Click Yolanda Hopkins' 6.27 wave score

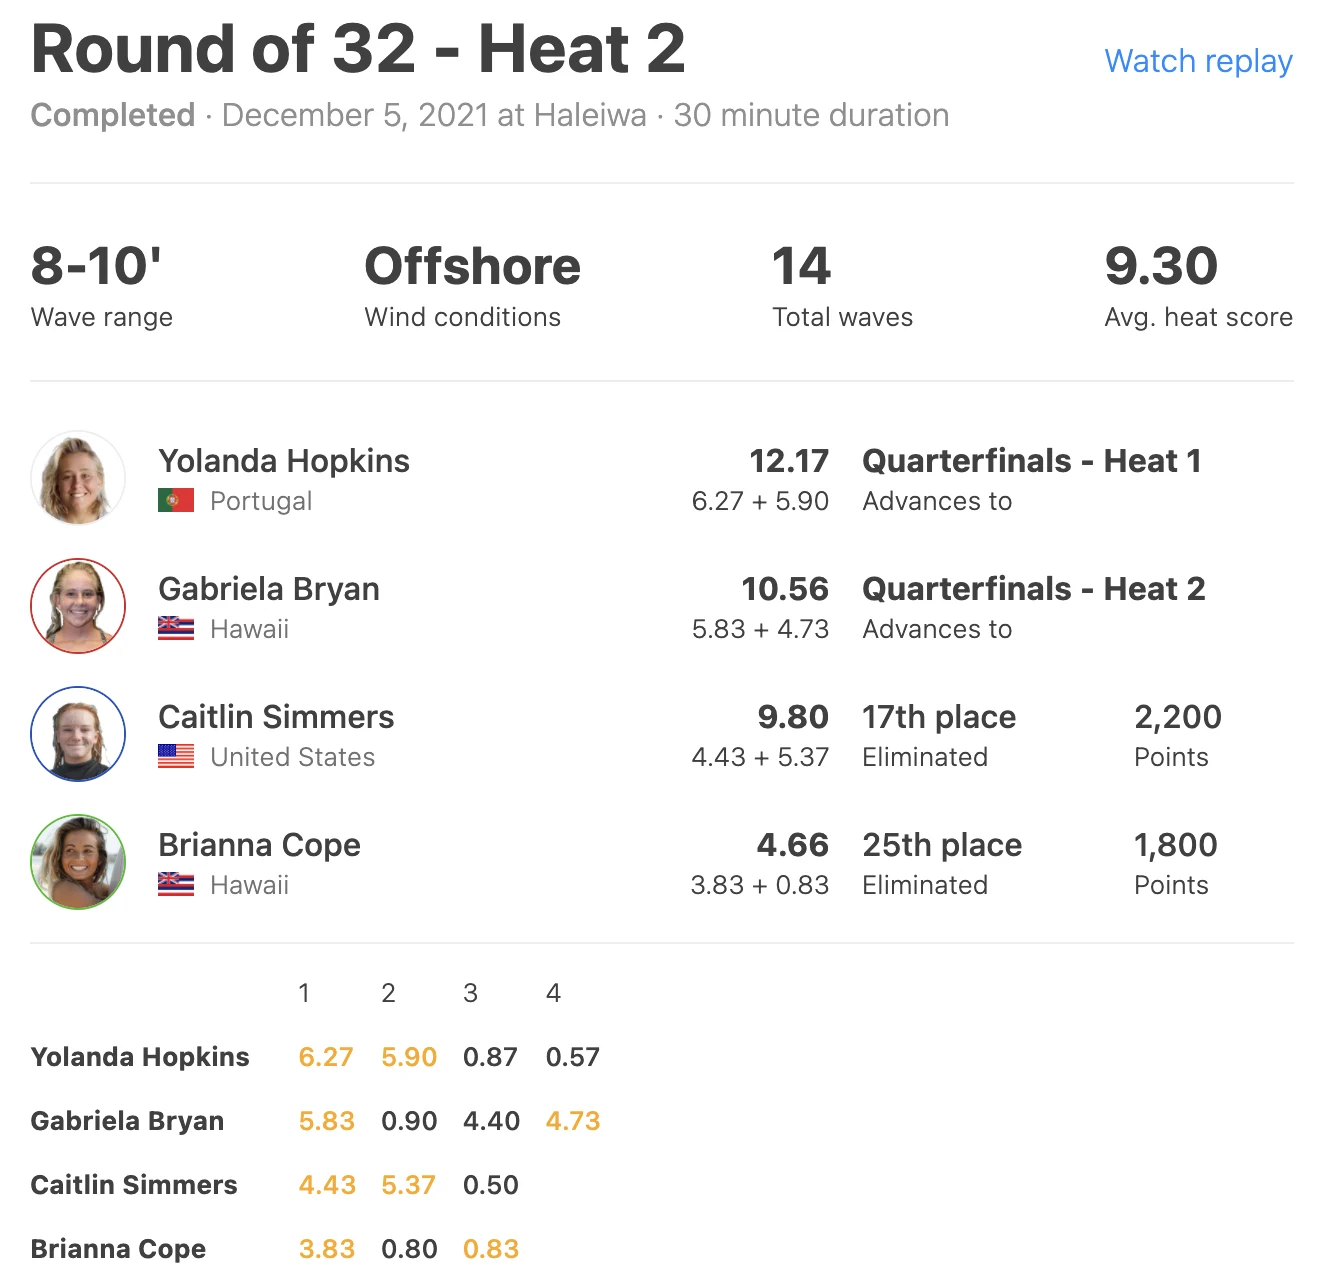pyautogui.click(x=326, y=1057)
